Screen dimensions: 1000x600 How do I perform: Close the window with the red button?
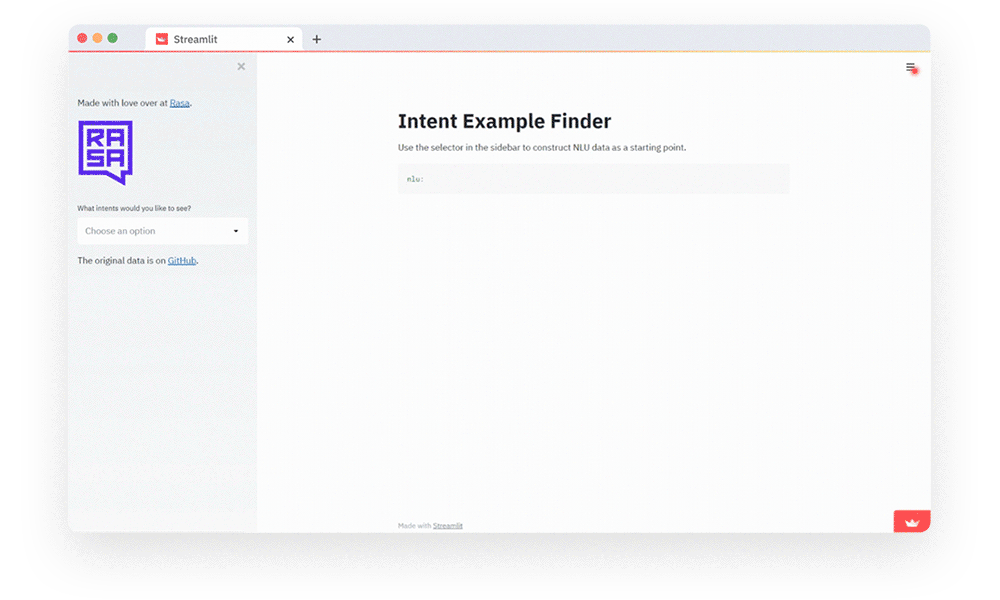click(82, 38)
